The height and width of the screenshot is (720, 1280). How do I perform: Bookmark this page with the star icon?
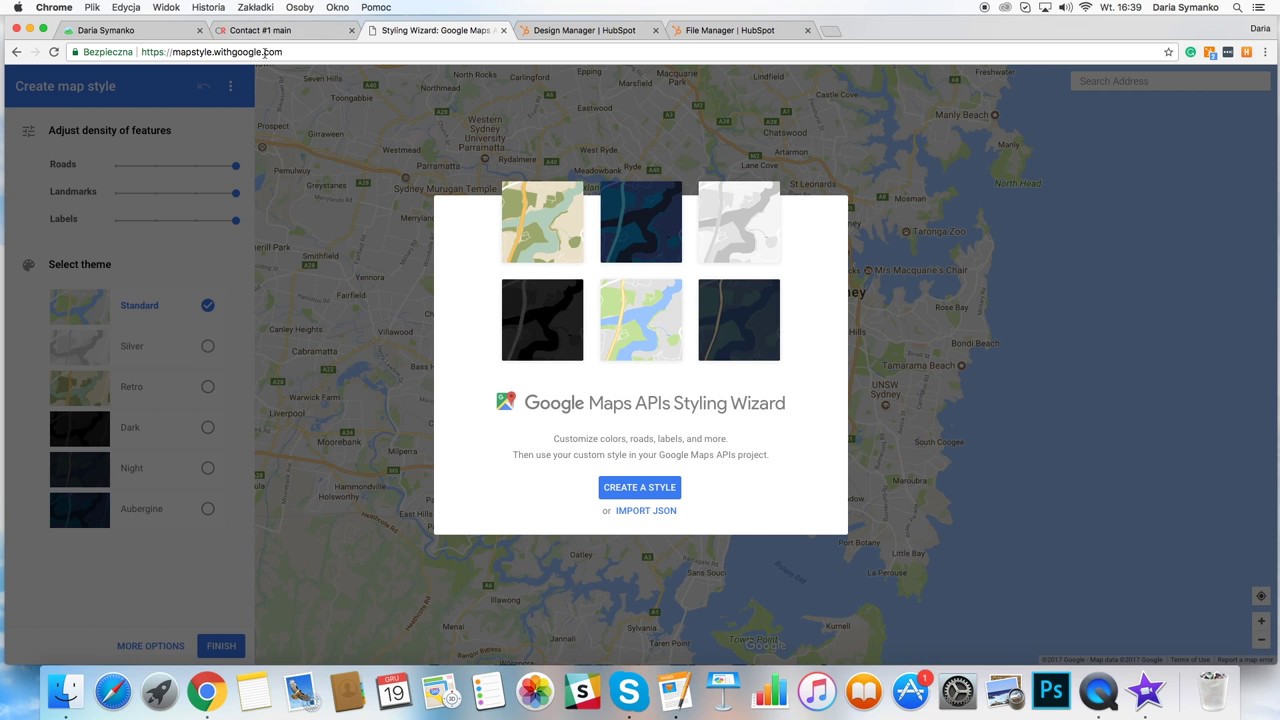coord(1168,52)
